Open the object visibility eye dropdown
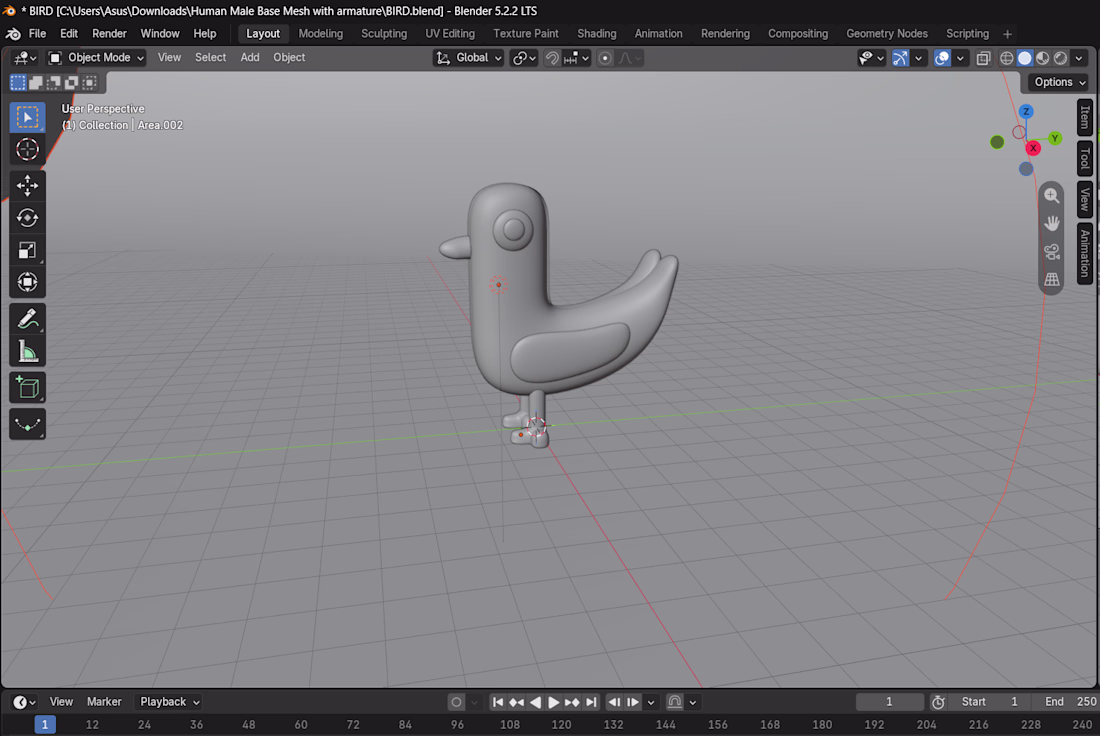 point(871,58)
